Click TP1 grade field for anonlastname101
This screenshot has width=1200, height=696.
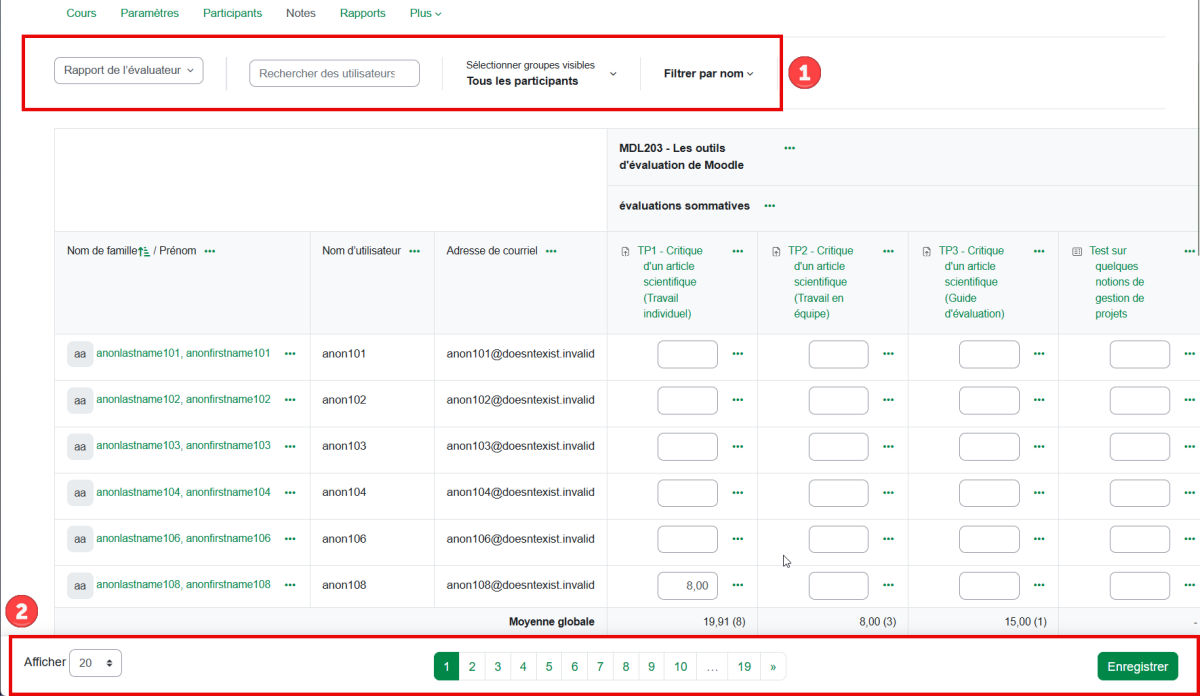(x=687, y=354)
